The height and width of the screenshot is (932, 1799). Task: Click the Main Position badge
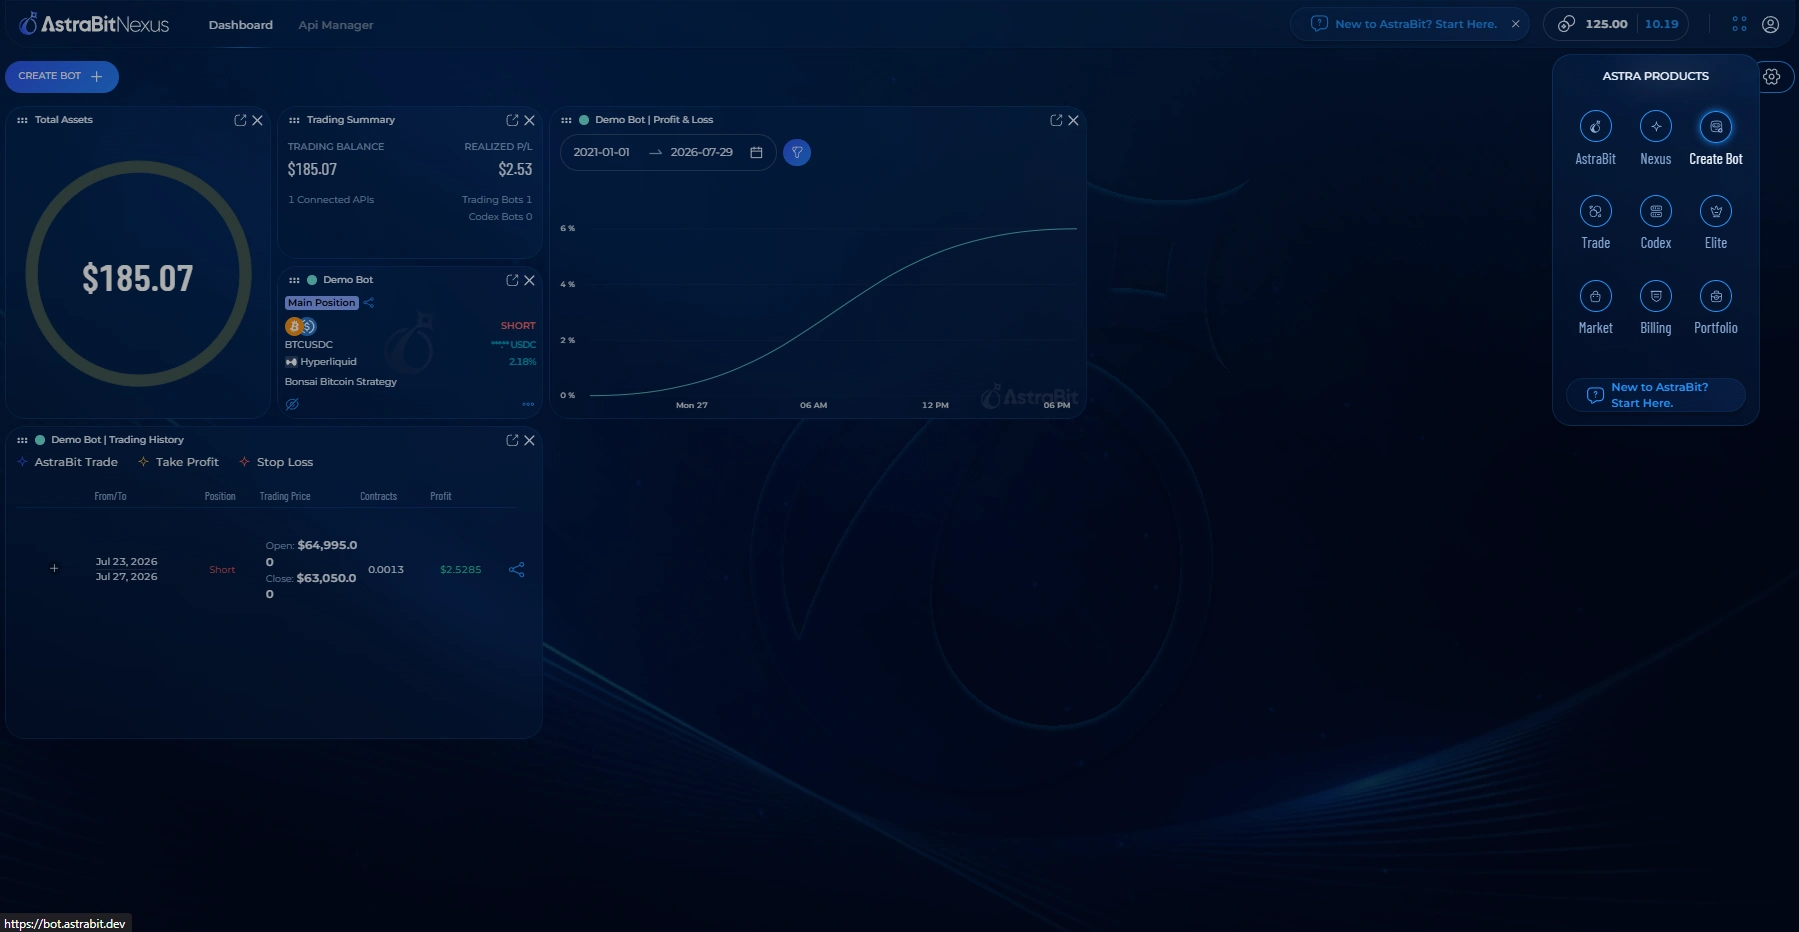point(321,303)
